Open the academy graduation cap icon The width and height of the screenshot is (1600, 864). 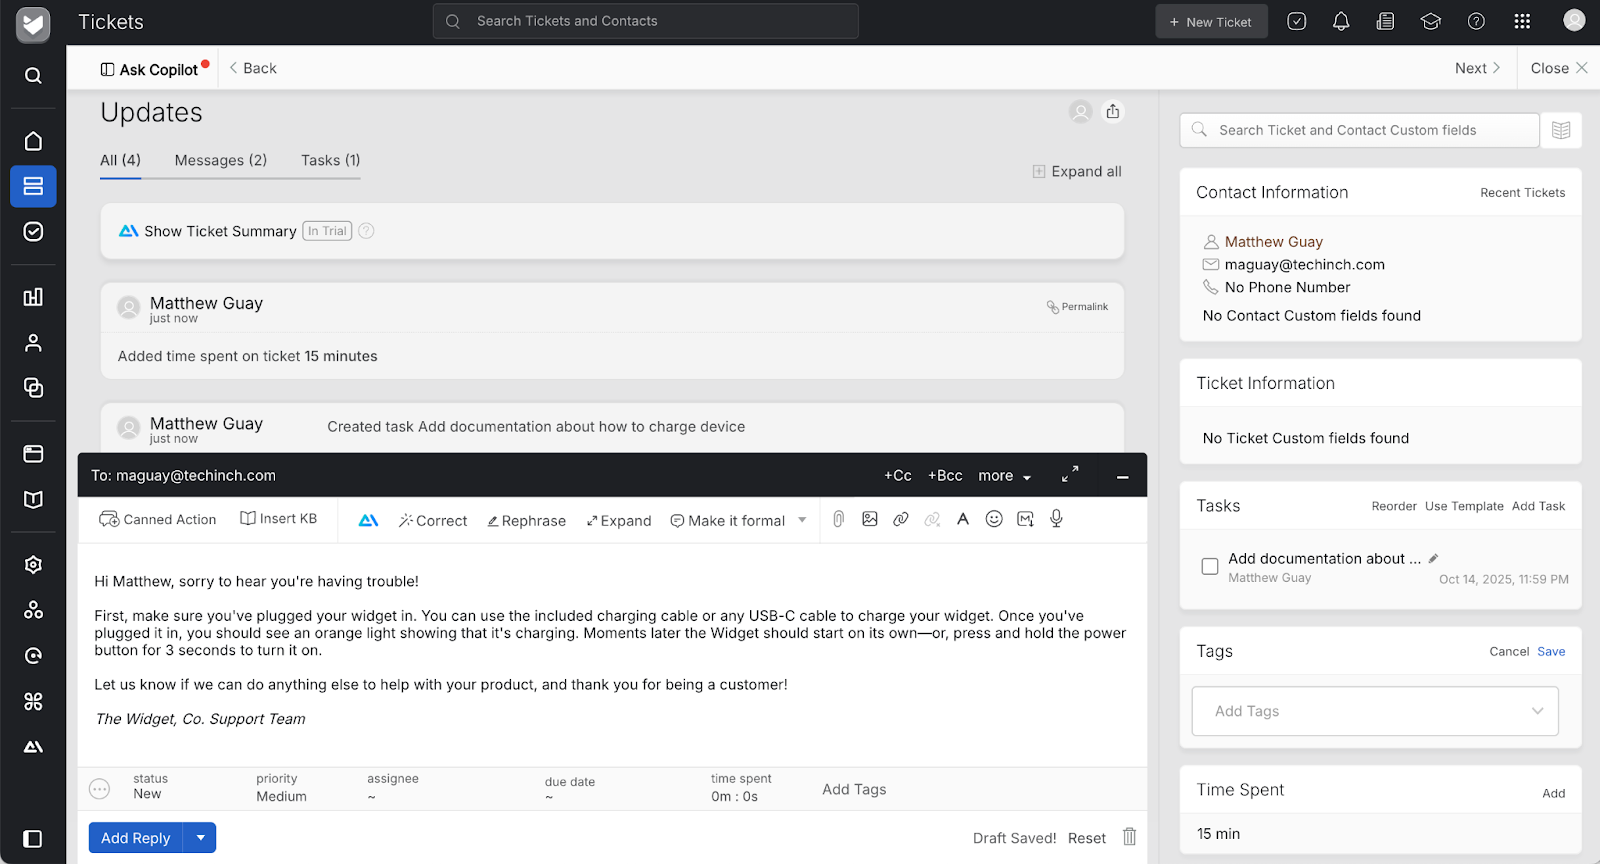(1431, 21)
